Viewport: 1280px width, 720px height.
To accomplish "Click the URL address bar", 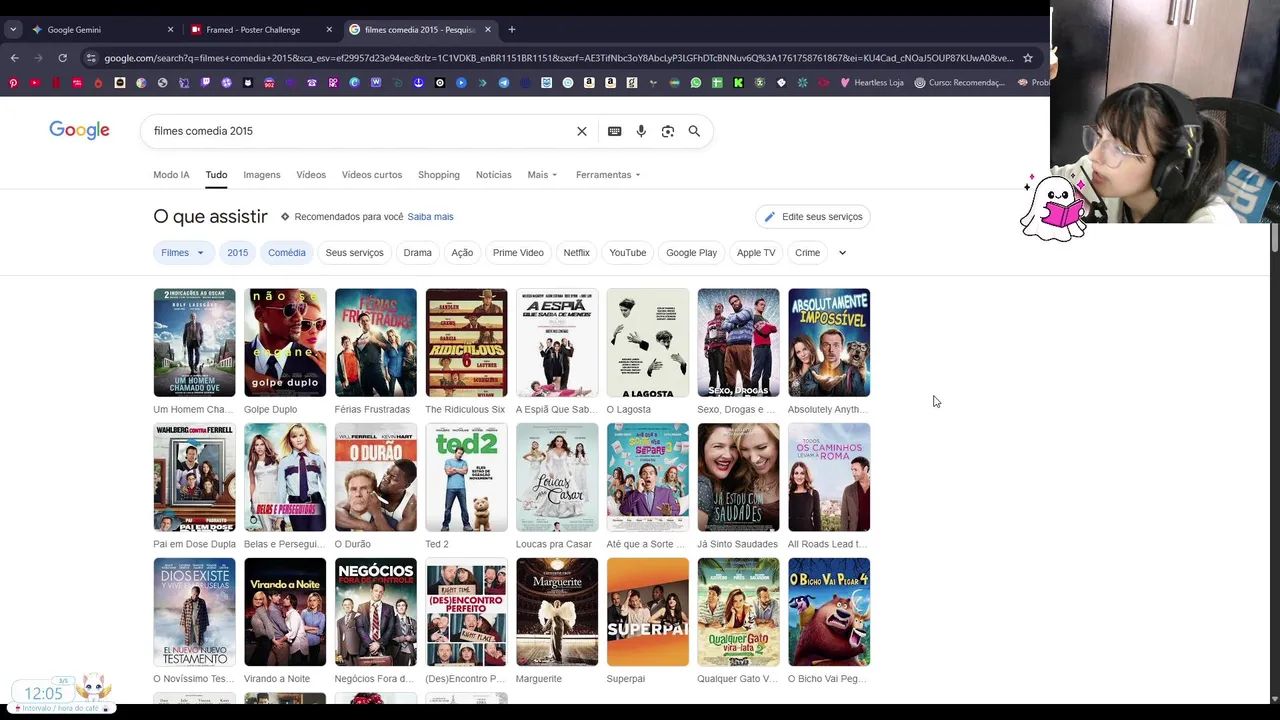I will (x=558, y=58).
